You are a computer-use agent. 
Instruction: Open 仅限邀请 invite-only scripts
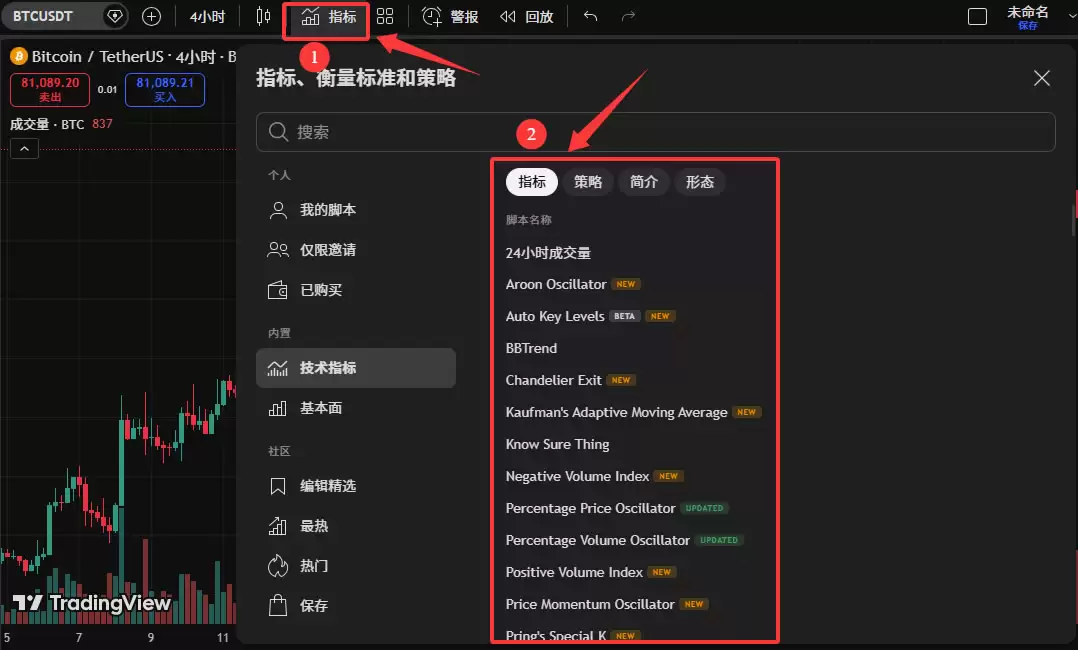[x=355, y=250]
